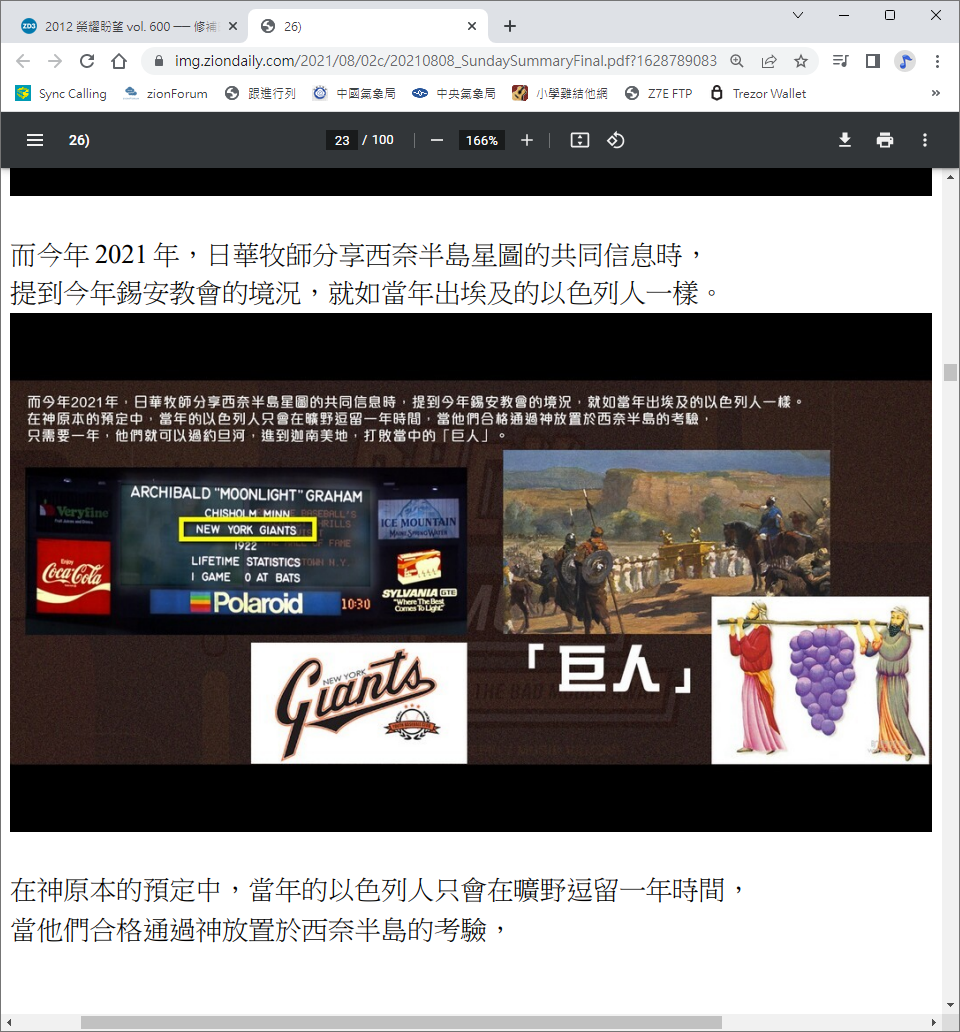The width and height of the screenshot is (960, 1032).
Task: Open the 小學雞結他網 bookmark
Action: tap(560, 93)
